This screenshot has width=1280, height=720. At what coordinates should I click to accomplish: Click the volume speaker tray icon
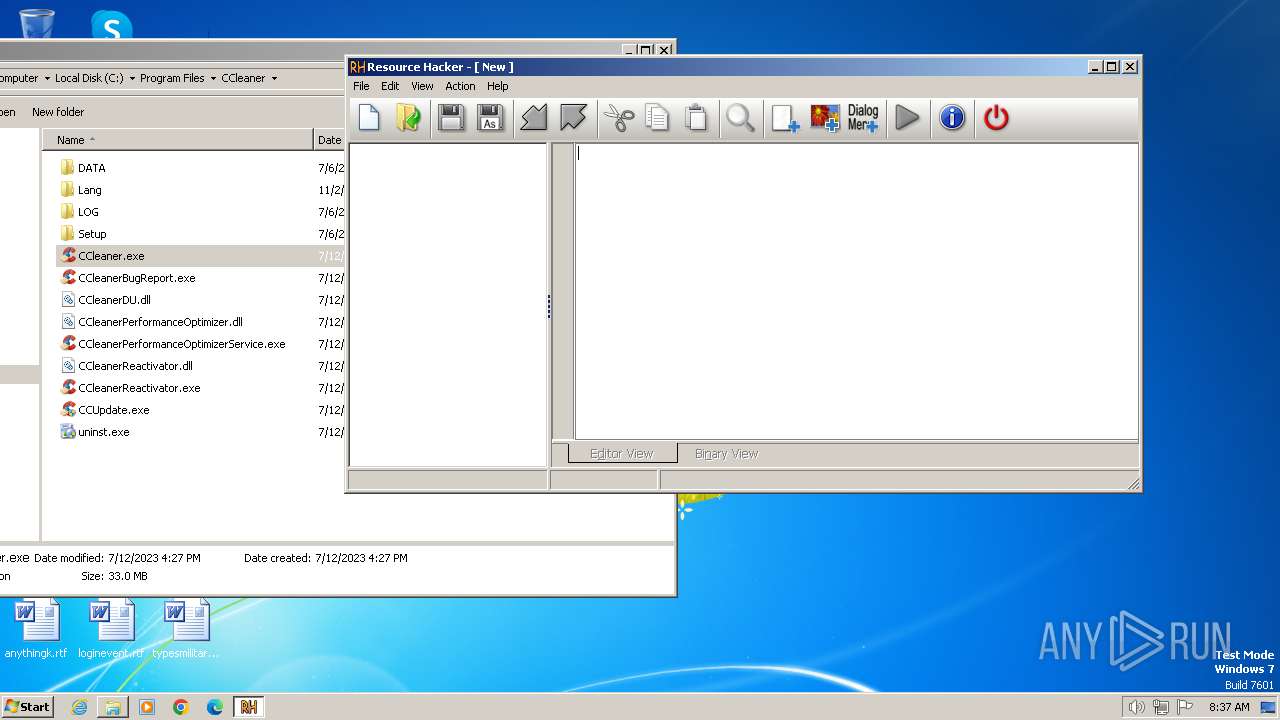pyautogui.click(x=1136, y=707)
